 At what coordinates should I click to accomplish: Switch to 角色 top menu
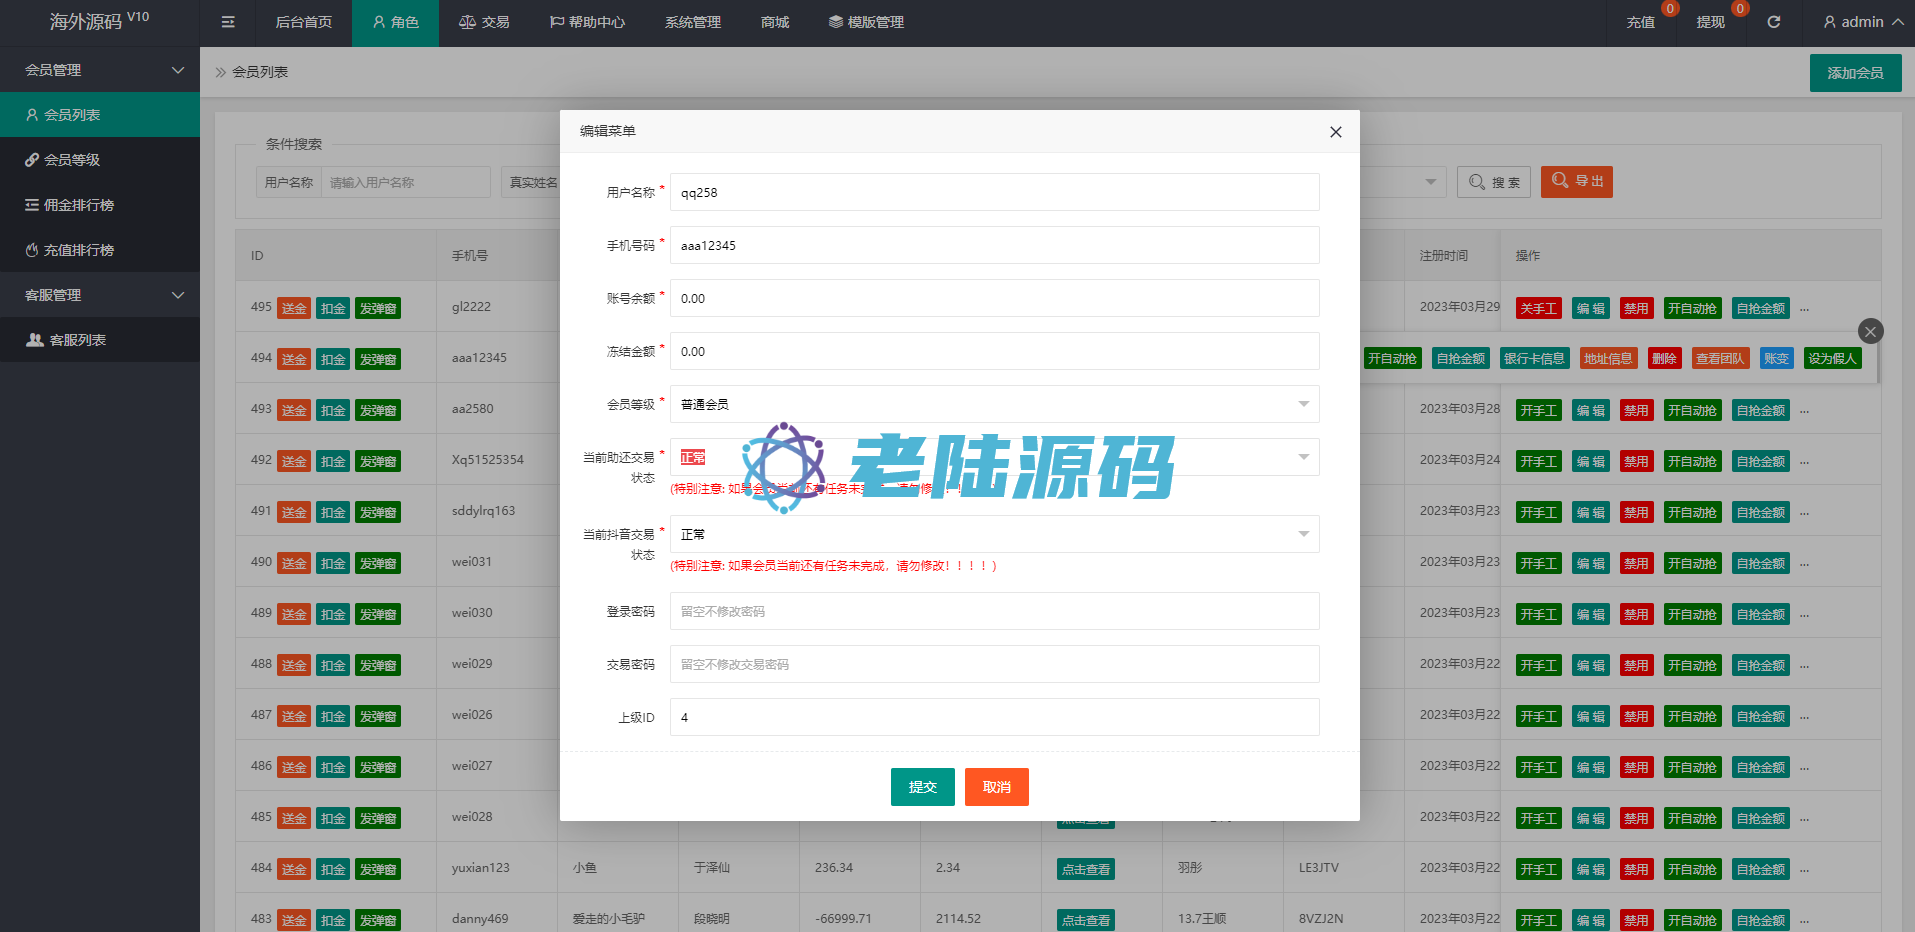click(395, 22)
